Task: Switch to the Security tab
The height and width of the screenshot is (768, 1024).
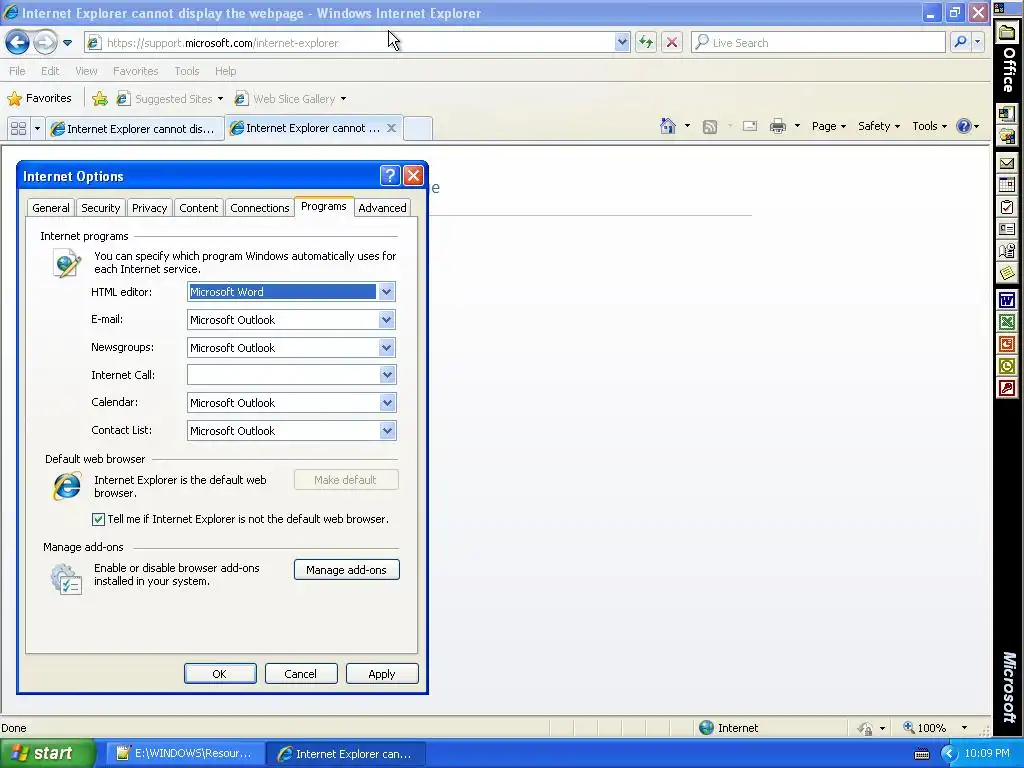Action: click(101, 208)
